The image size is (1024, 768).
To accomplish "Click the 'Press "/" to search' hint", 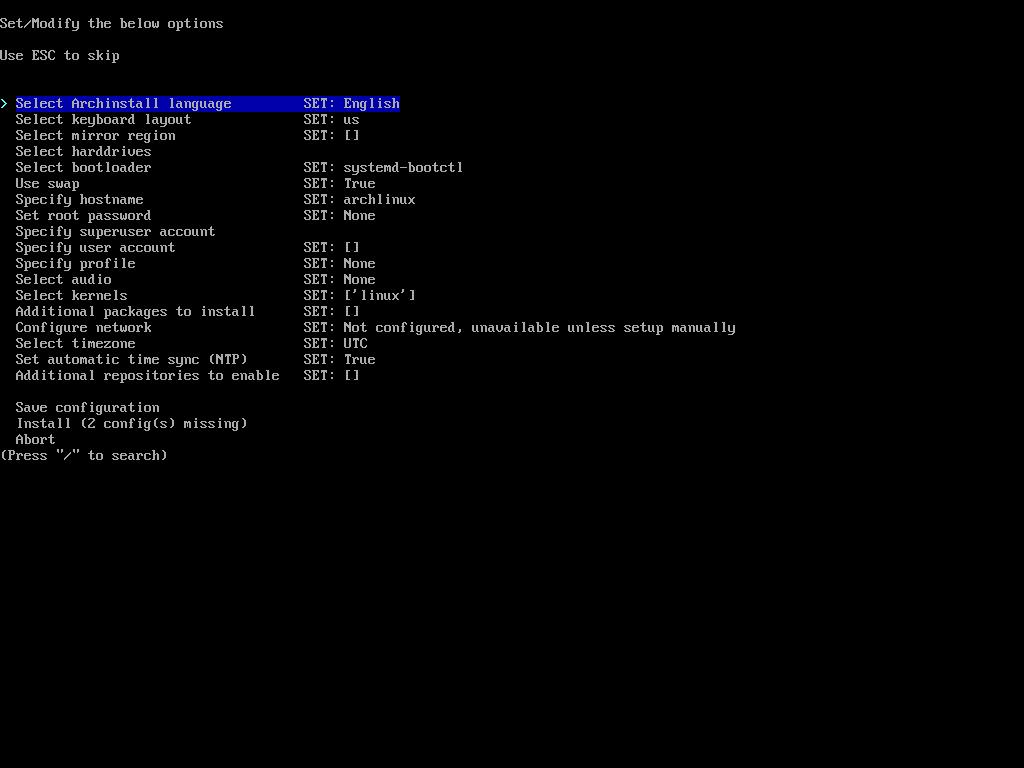I will pos(84,456).
